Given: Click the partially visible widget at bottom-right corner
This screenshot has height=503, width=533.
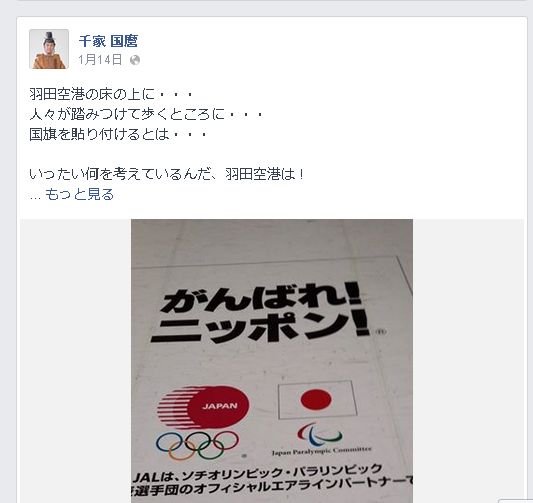Looking at the screenshot, I should (x=515, y=501).
